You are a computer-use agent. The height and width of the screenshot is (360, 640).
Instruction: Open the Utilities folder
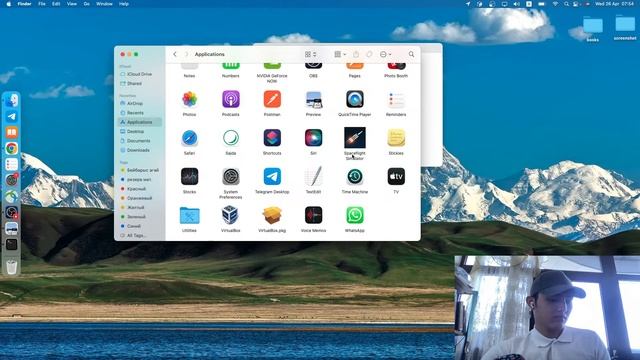[189, 216]
